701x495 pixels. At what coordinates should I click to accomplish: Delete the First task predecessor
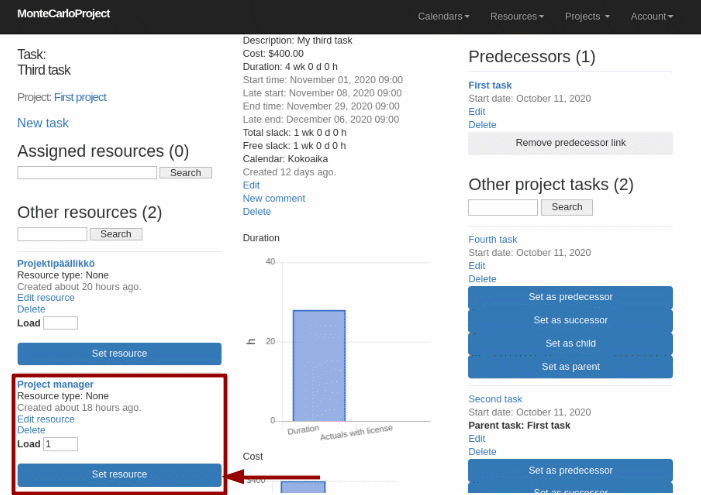coord(482,125)
